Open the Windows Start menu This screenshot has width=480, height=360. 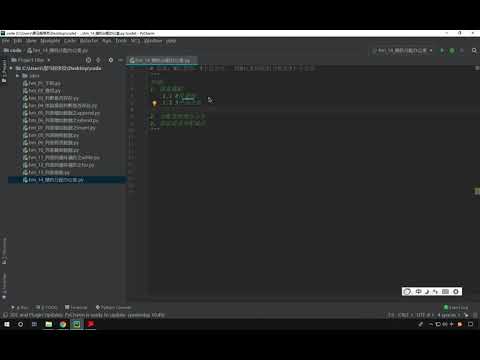pyautogui.click(x=7, y=324)
